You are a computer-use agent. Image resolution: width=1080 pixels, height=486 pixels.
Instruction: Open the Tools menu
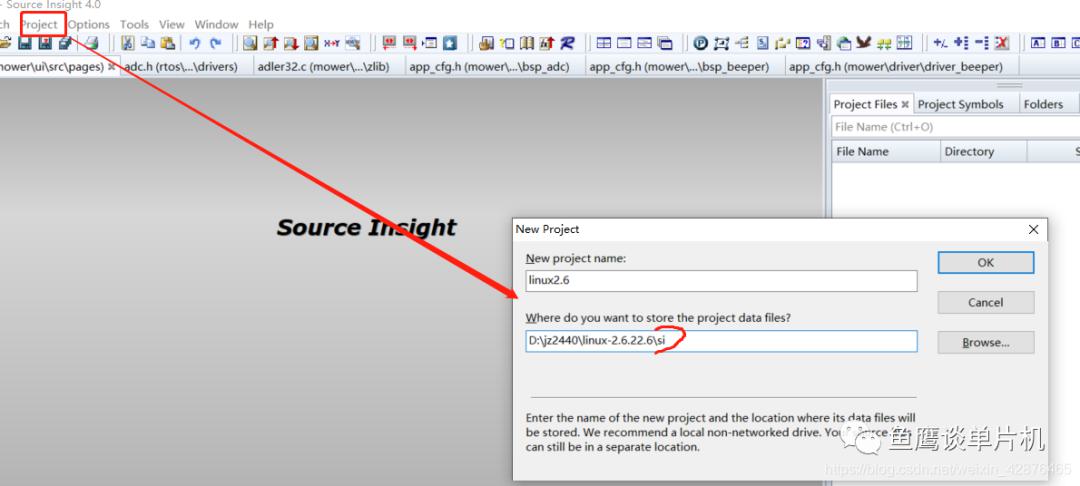pyautogui.click(x=134, y=24)
